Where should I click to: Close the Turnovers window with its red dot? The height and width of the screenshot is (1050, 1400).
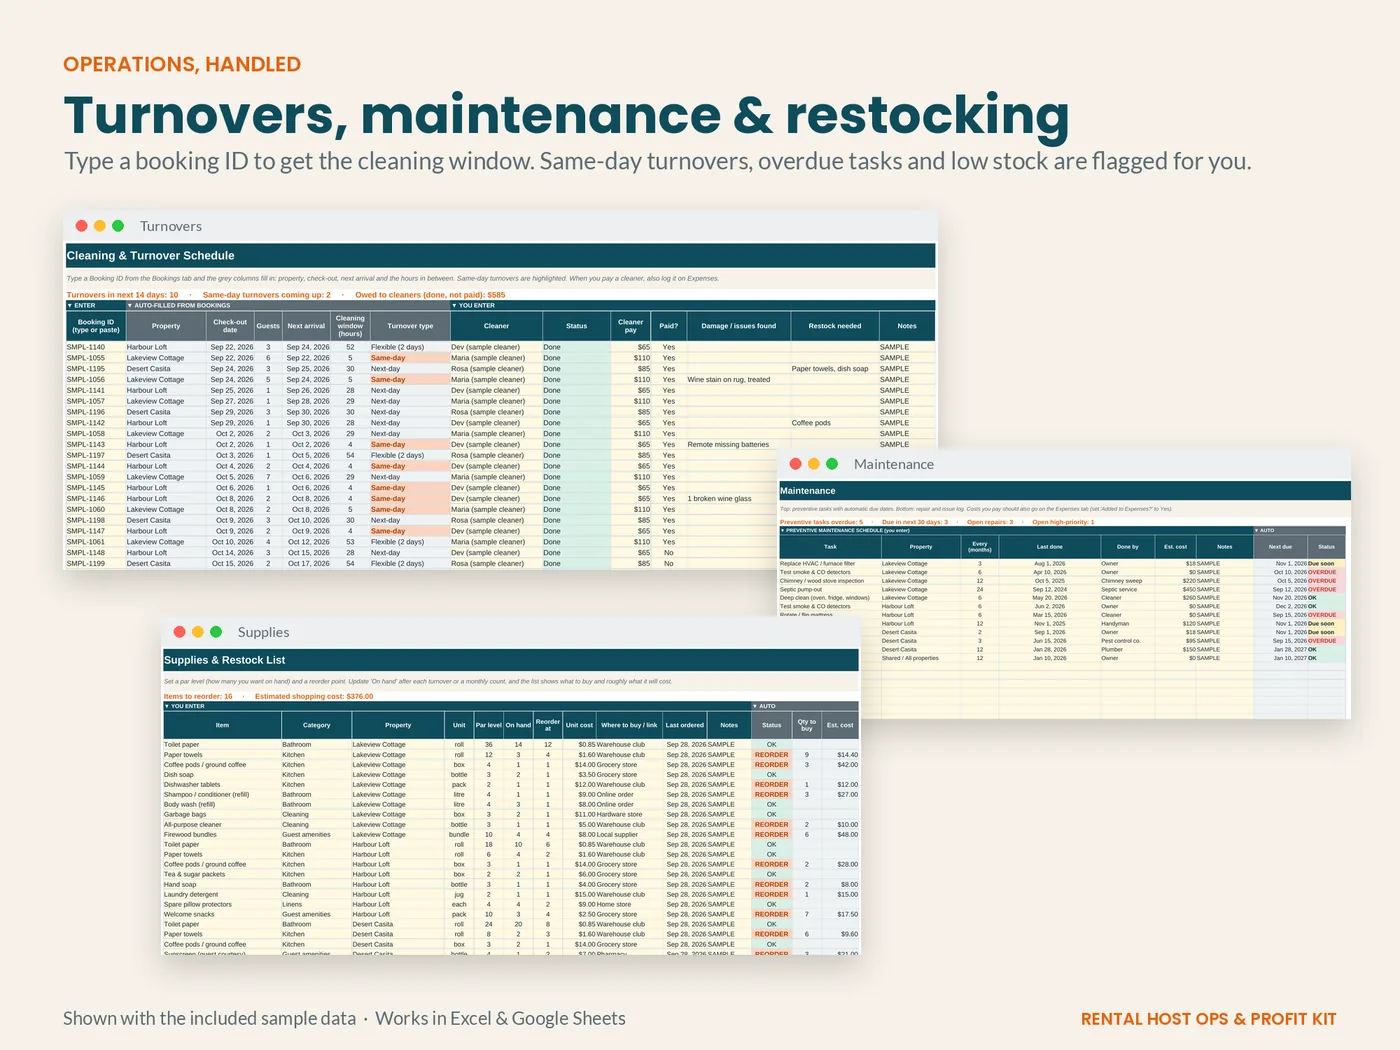[82, 226]
